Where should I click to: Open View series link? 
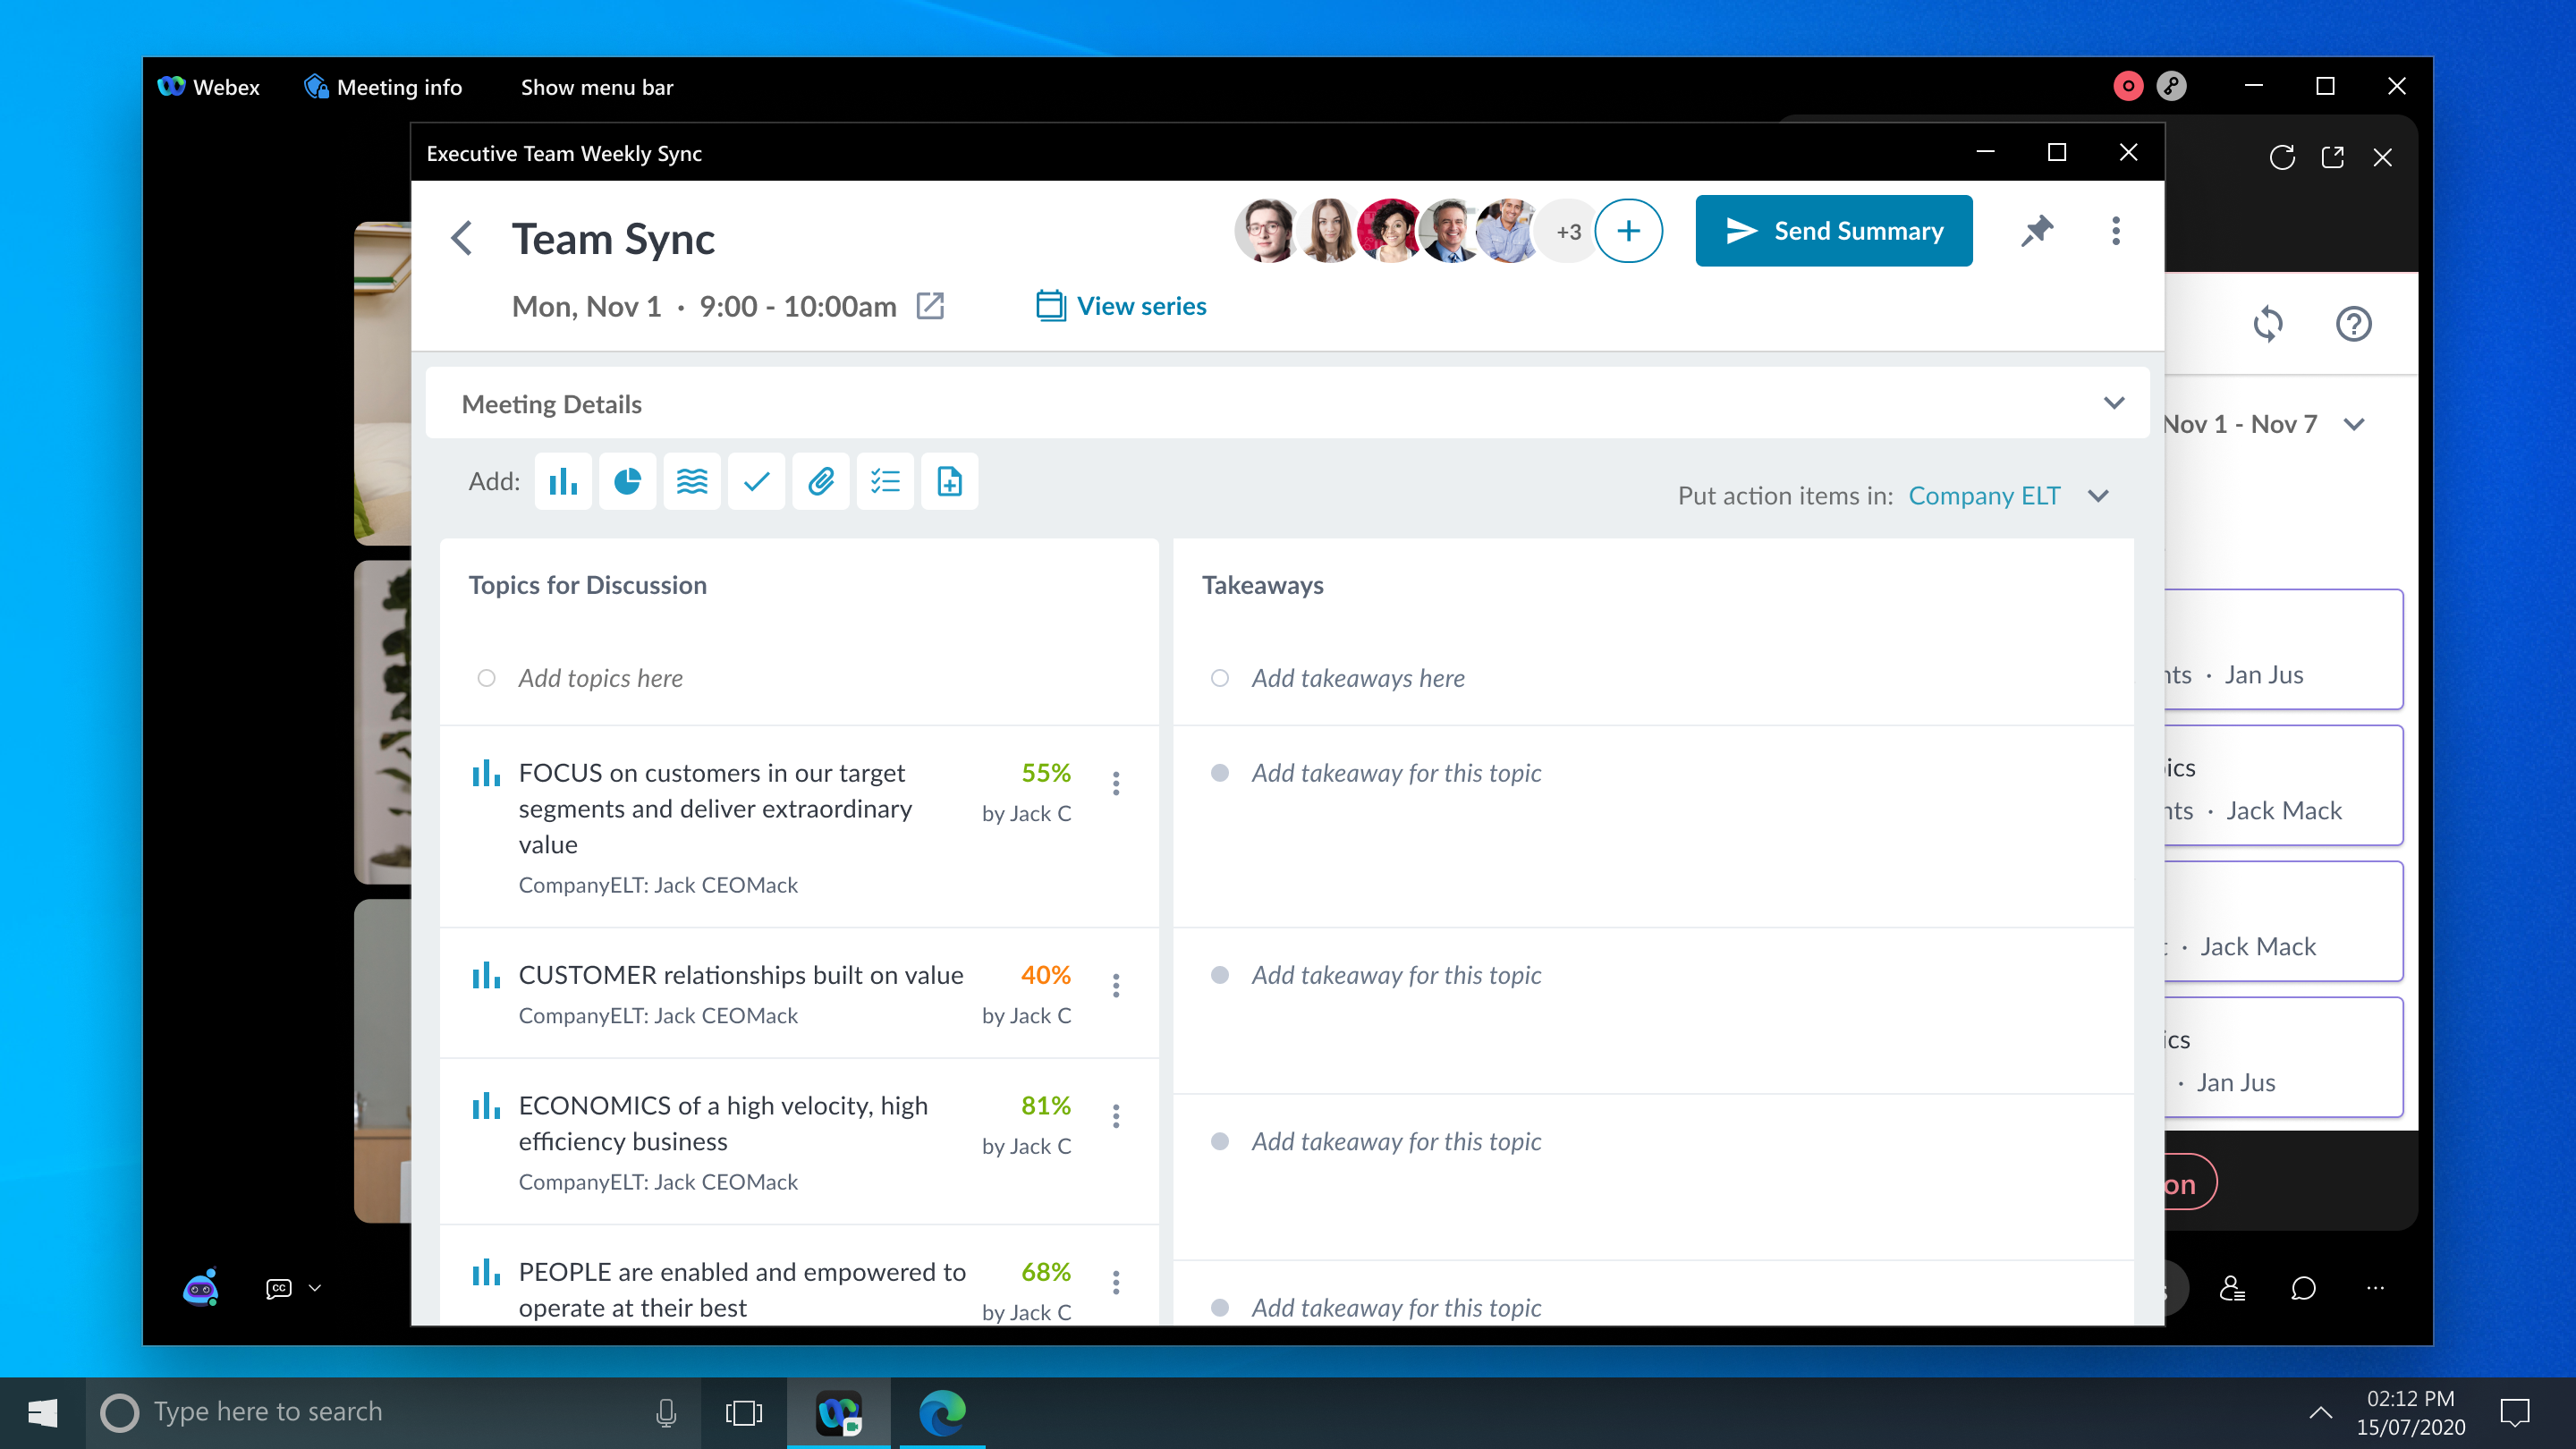pyautogui.click(x=1122, y=306)
